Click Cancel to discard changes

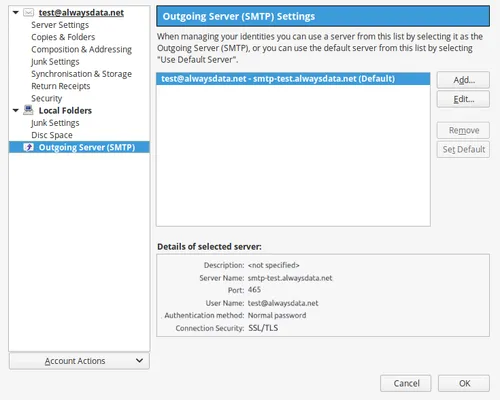(406, 383)
